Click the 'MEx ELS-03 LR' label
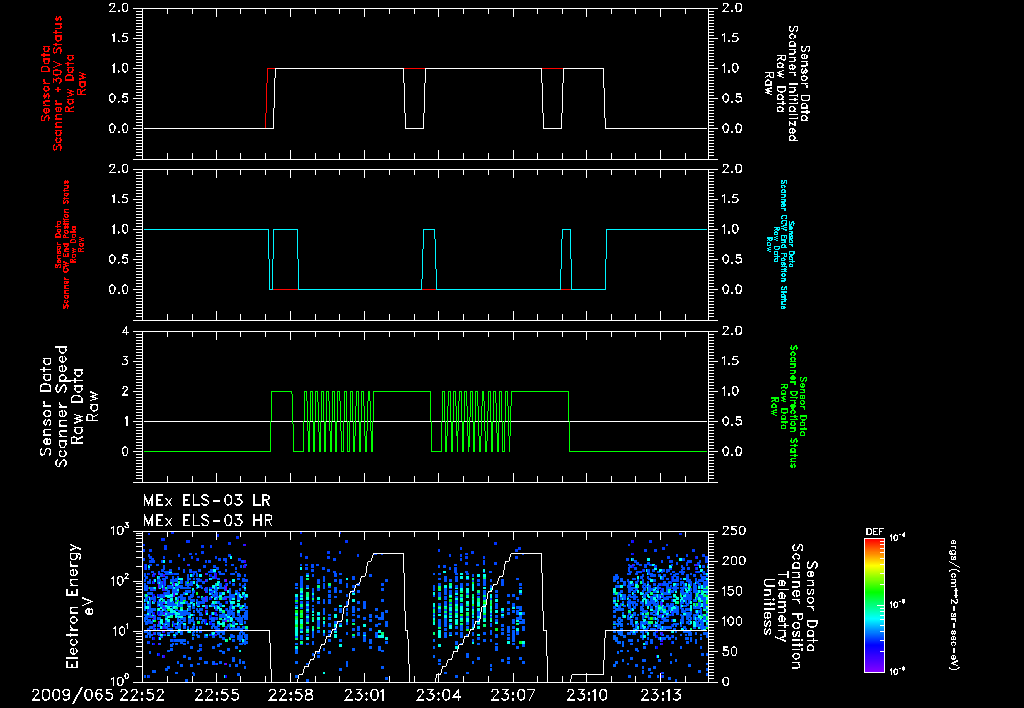The image size is (1024, 708). pyautogui.click(x=206, y=501)
